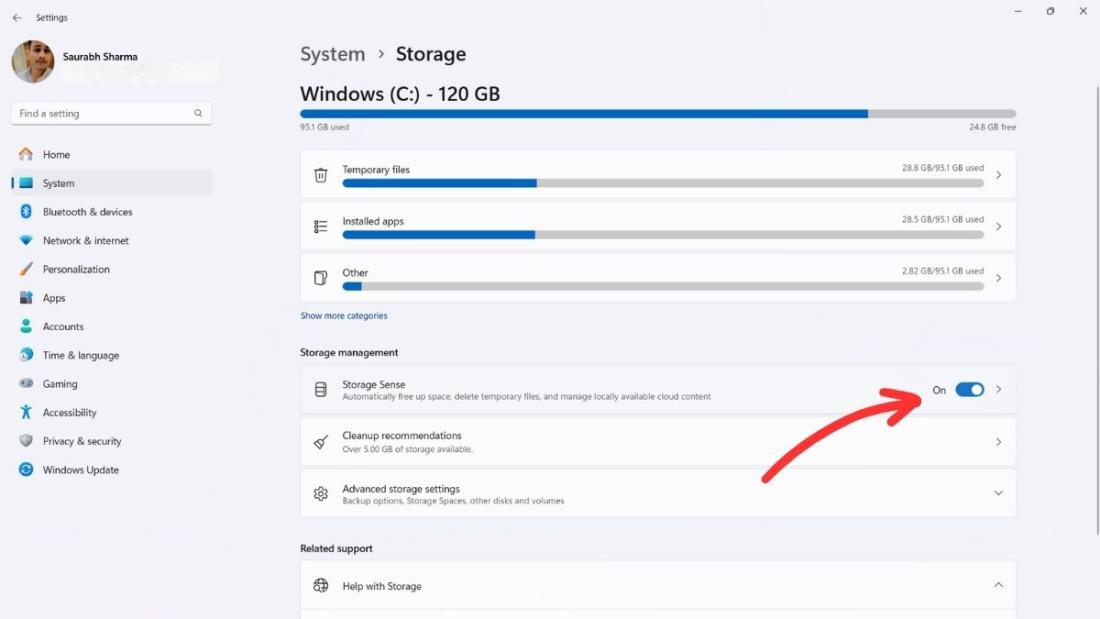Expand Advanced storage settings chevron
The height and width of the screenshot is (619, 1100).
pyautogui.click(x=998, y=493)
